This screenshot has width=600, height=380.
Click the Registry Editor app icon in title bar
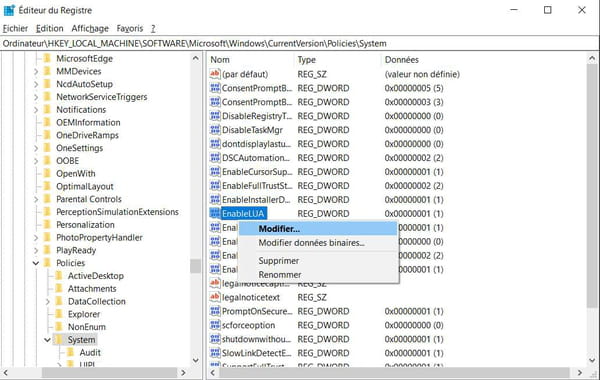tap(9, 10)
